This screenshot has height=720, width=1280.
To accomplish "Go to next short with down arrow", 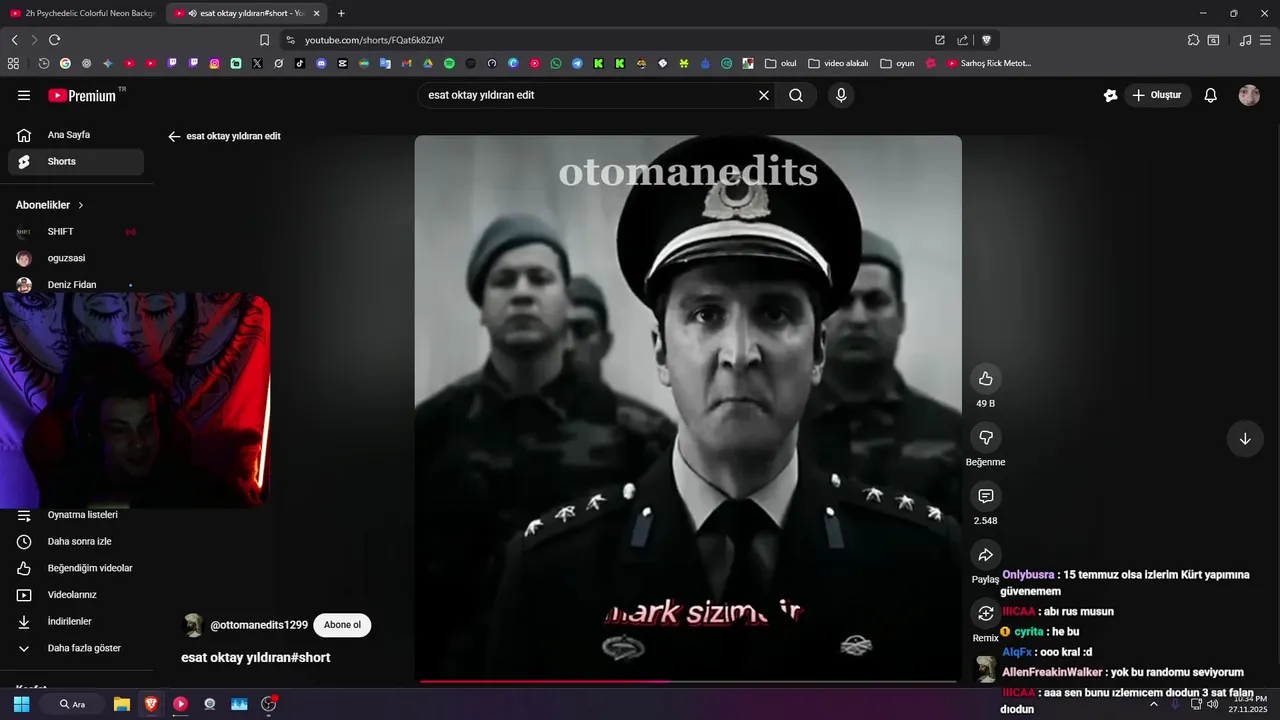I will coord(1245,438).
